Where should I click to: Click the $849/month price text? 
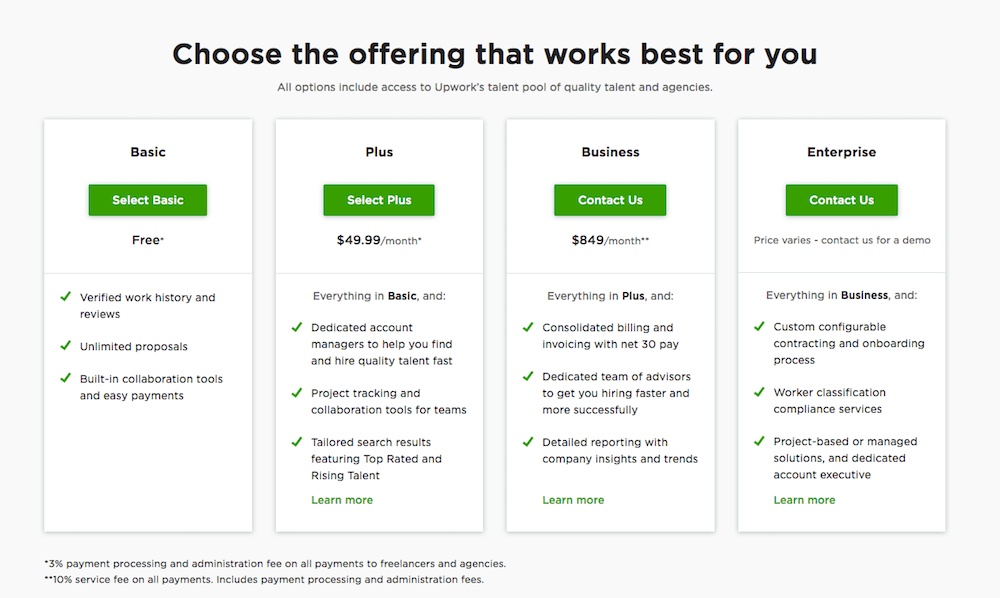610,240
